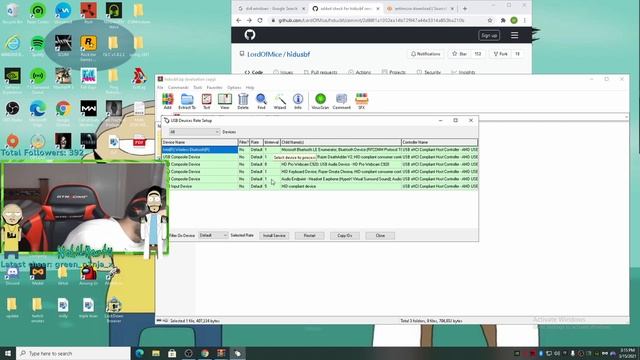This screenshot has width=640, height=360.
Task: Select the Intel Wireless Bluetooth device row
Action: point(320,150)
